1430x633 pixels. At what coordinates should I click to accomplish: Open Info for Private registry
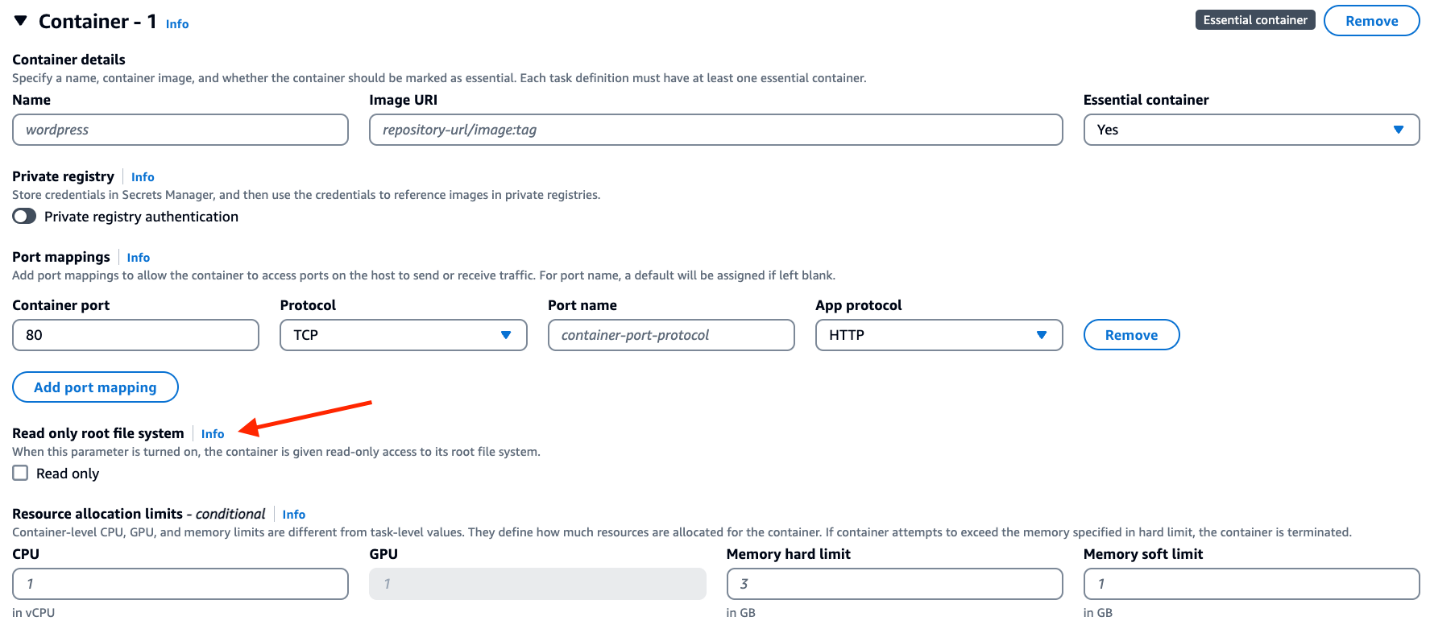[142, 176]
